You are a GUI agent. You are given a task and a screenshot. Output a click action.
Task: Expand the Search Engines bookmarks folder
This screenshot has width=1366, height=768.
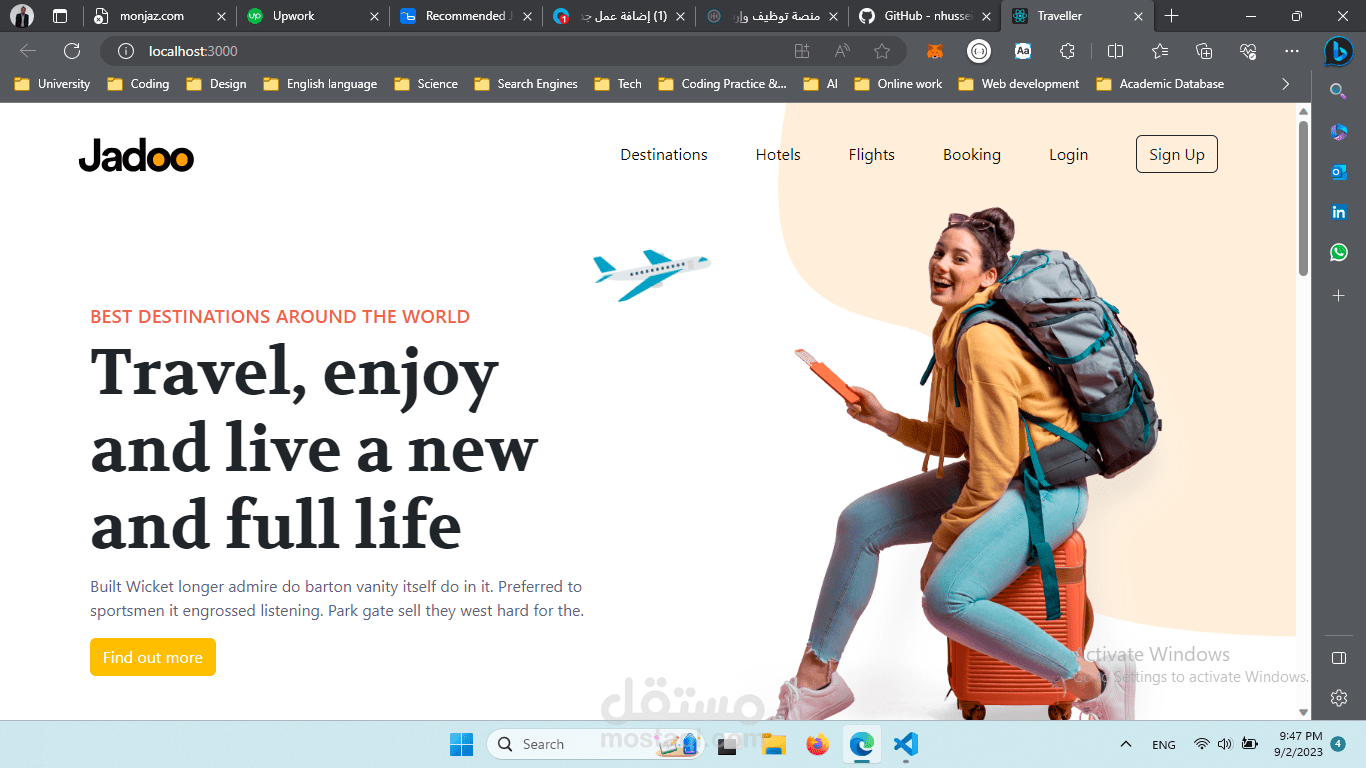pos(526,84)
